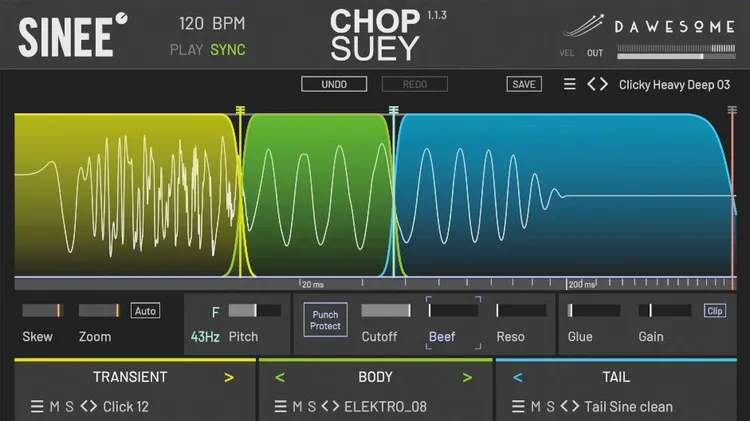Open the Clicky Heavy Deep 03 preset name
750x421 pixels.
click(674, 85)
